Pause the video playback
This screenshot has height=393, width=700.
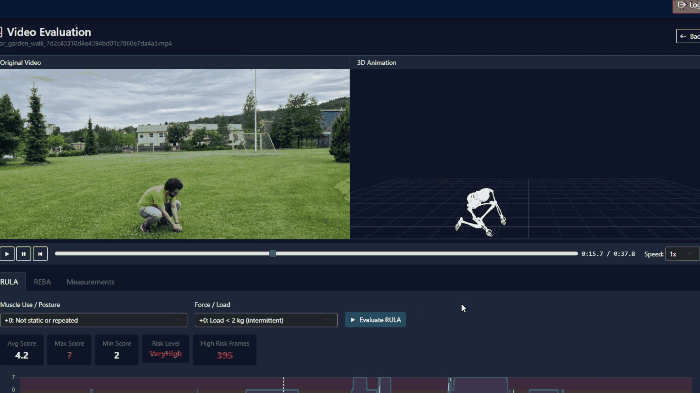pos(24,254)
